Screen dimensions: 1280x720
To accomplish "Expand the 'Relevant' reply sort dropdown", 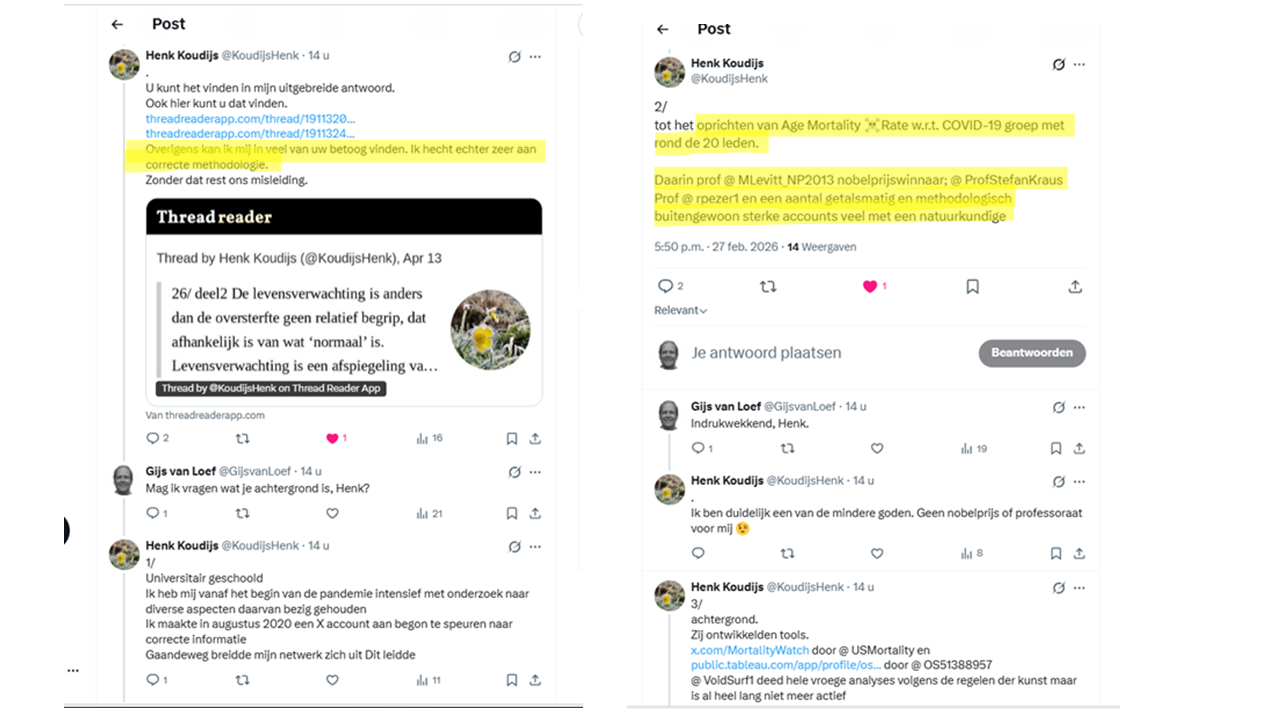I will 681,310.
